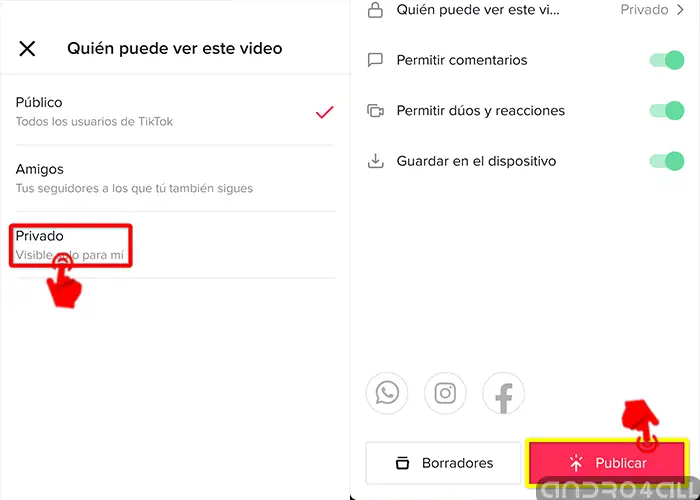
Task: Click the duet camera icon
Action: [375, 110]
